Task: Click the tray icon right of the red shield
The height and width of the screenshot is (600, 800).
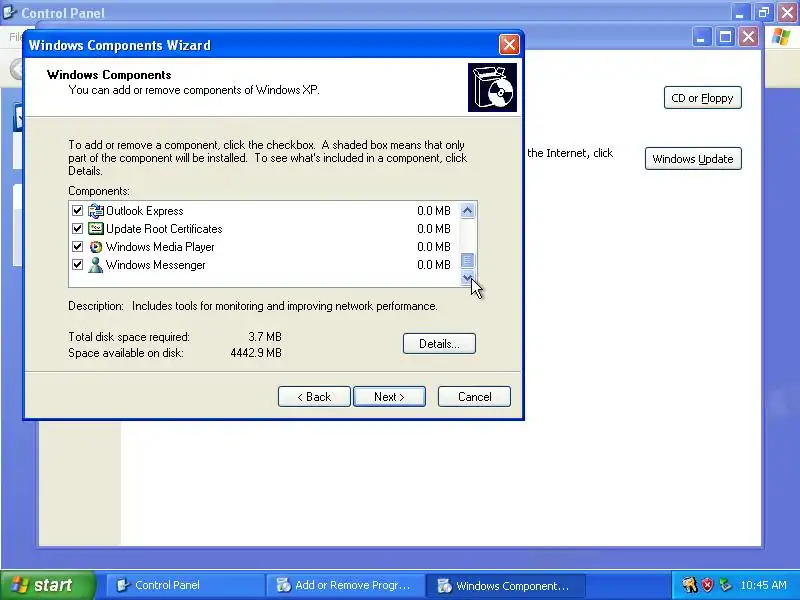Action: (x=725, y=585)
